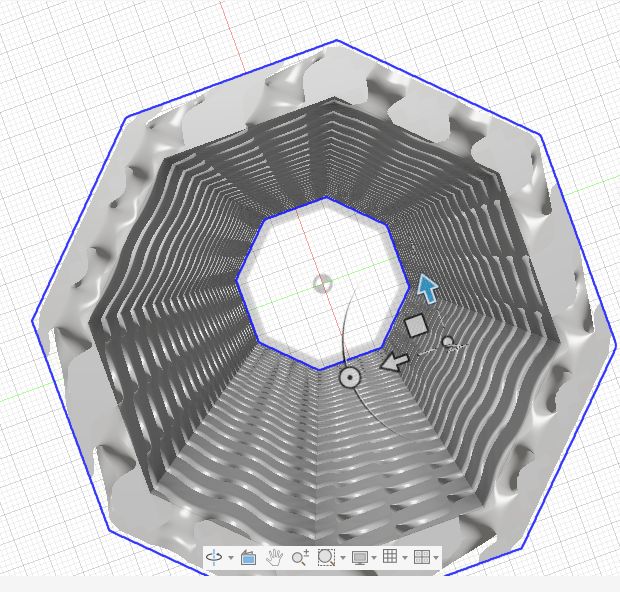Click the Zoom Window fit icon
Screen dimensions: 620x592
click(x=326, y=557)
